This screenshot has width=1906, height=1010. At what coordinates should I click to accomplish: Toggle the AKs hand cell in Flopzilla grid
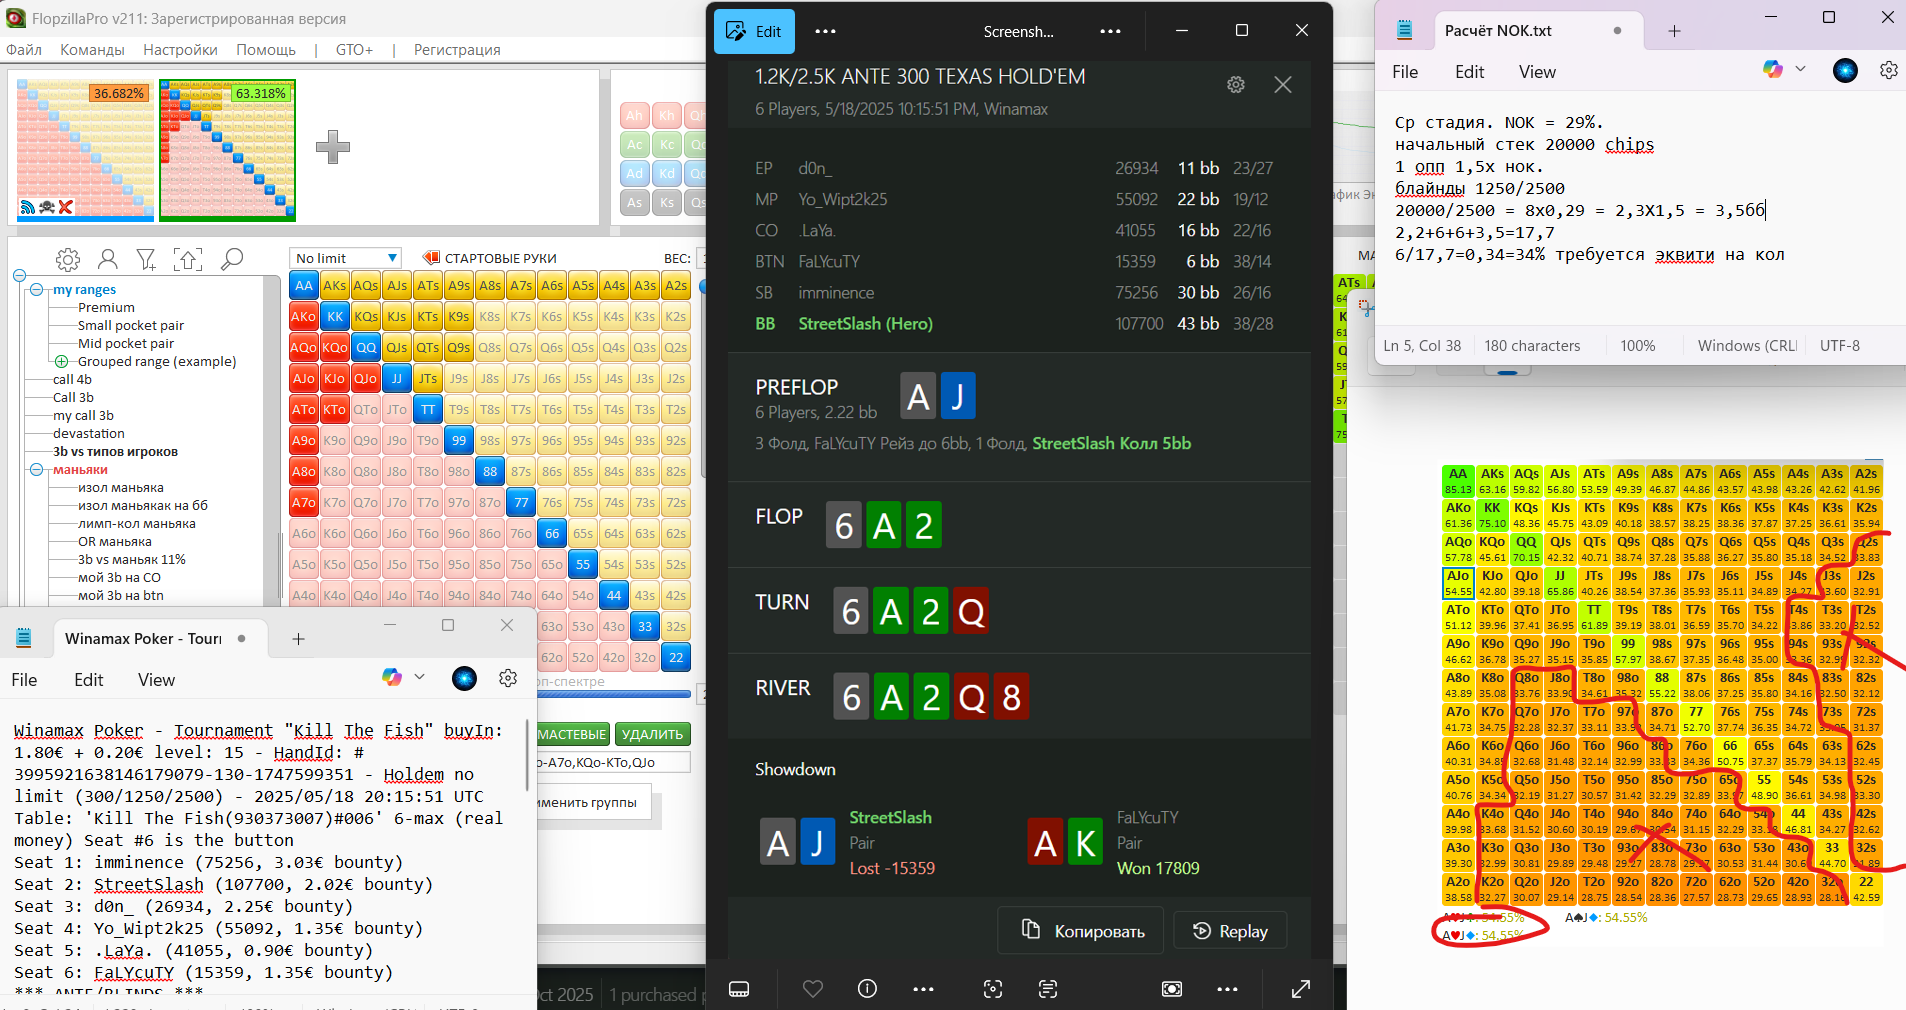pyautogui.click(x=335, y=285)
